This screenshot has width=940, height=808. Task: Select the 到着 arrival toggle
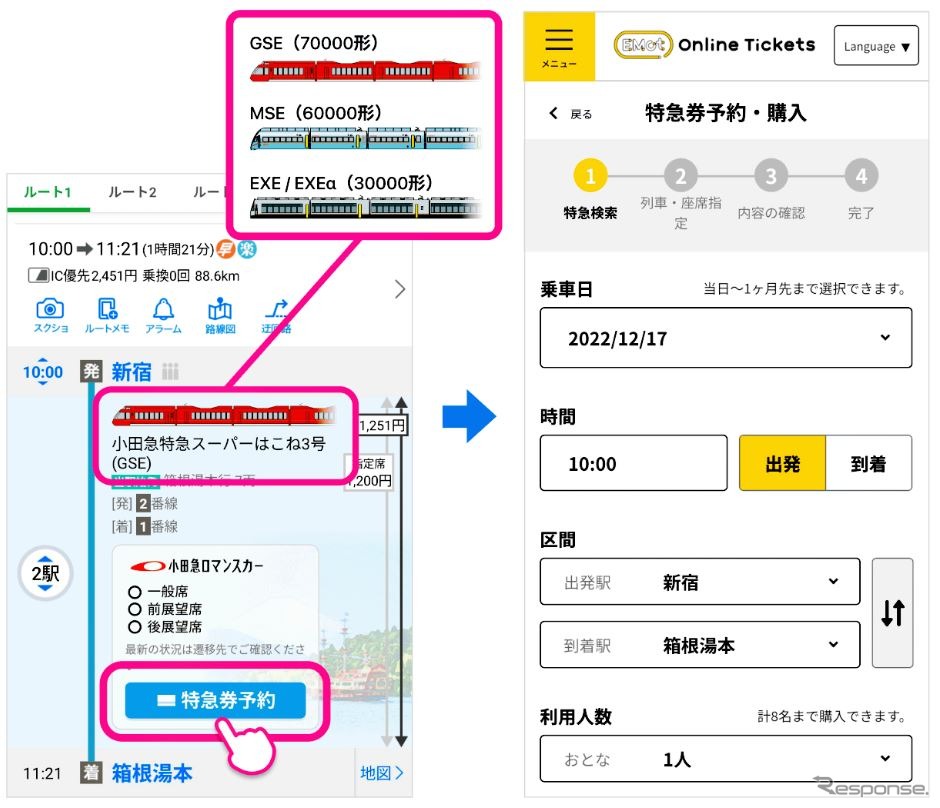coord(869,463)
